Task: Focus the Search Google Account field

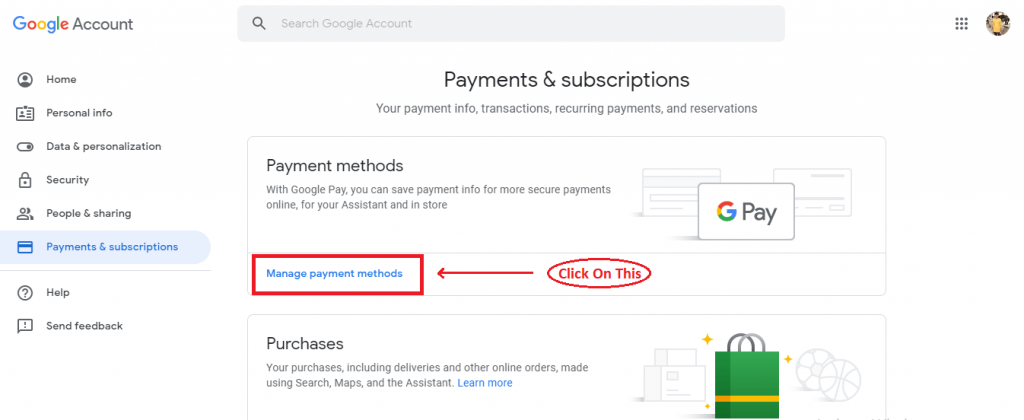Action: (511, 24)
